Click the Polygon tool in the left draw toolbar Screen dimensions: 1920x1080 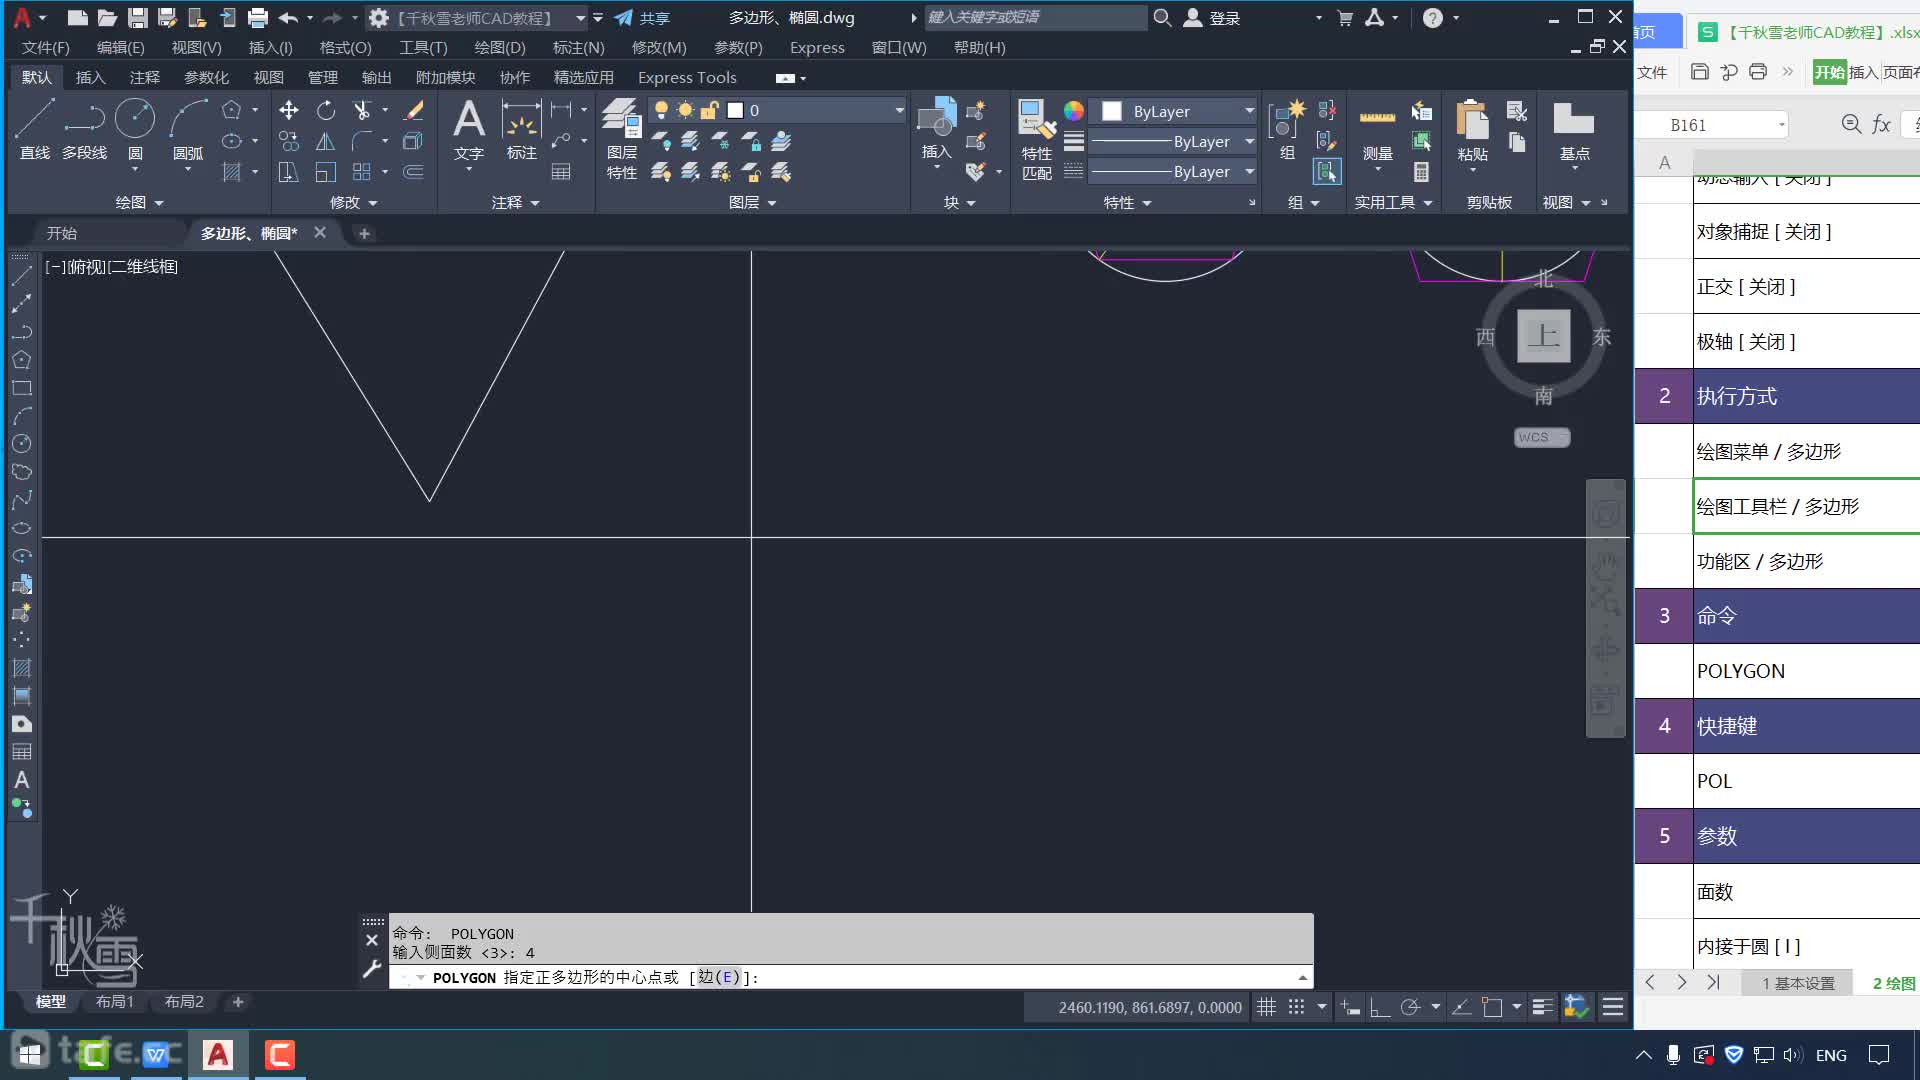click(21, 360)
